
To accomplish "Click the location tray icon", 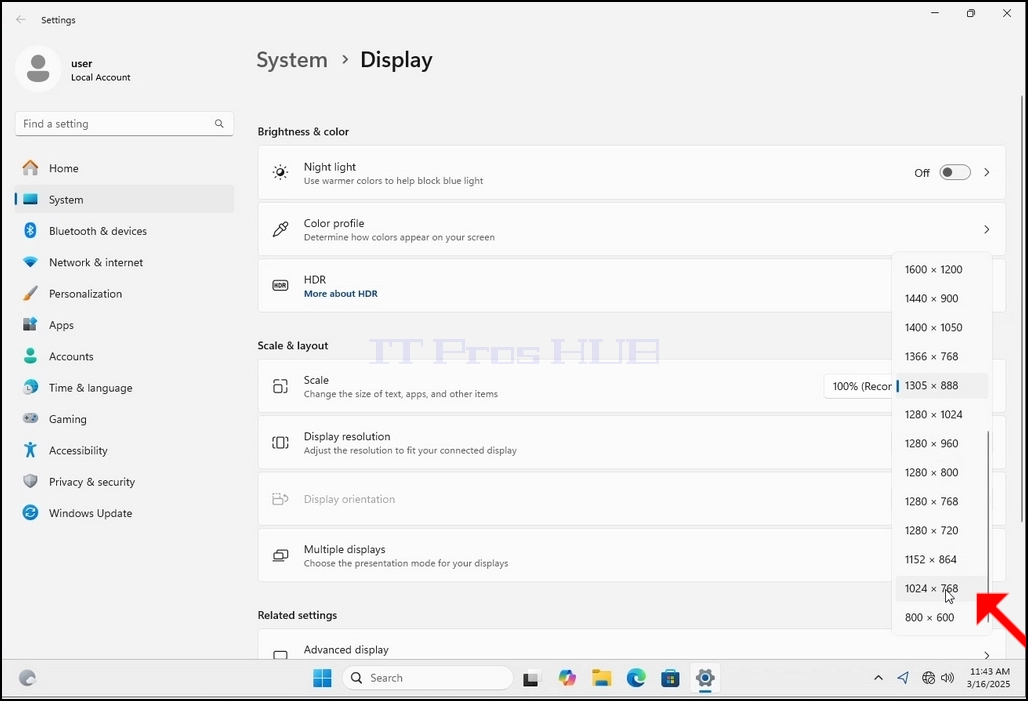I will pos(903,678).
